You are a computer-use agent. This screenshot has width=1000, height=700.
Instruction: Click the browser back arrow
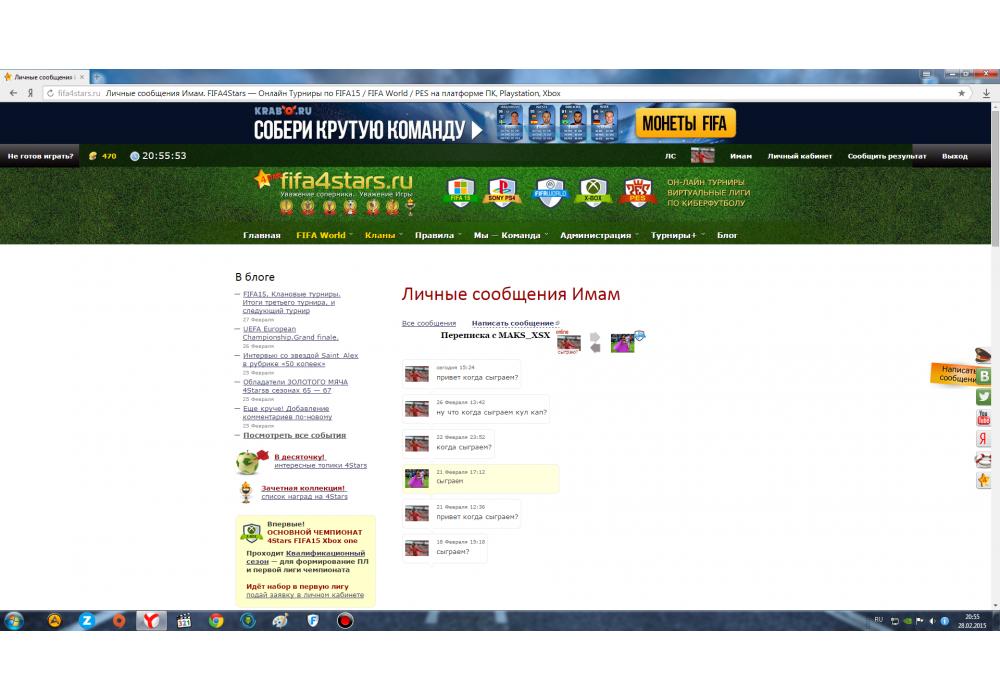(x=13, y=93)
